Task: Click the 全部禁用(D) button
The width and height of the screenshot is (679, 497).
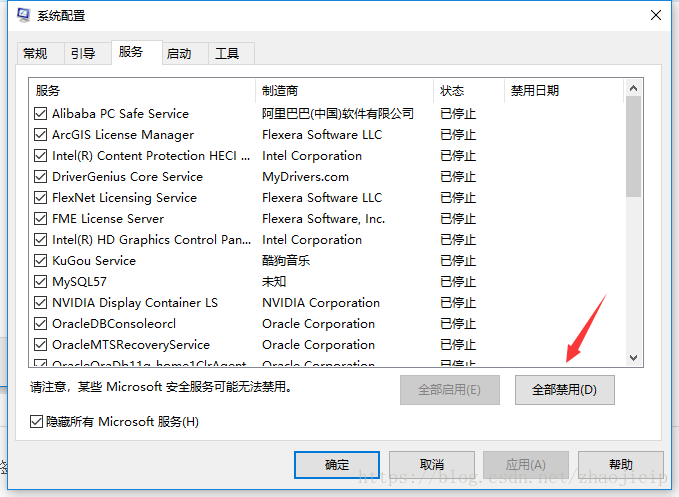Action: (564, 390)
